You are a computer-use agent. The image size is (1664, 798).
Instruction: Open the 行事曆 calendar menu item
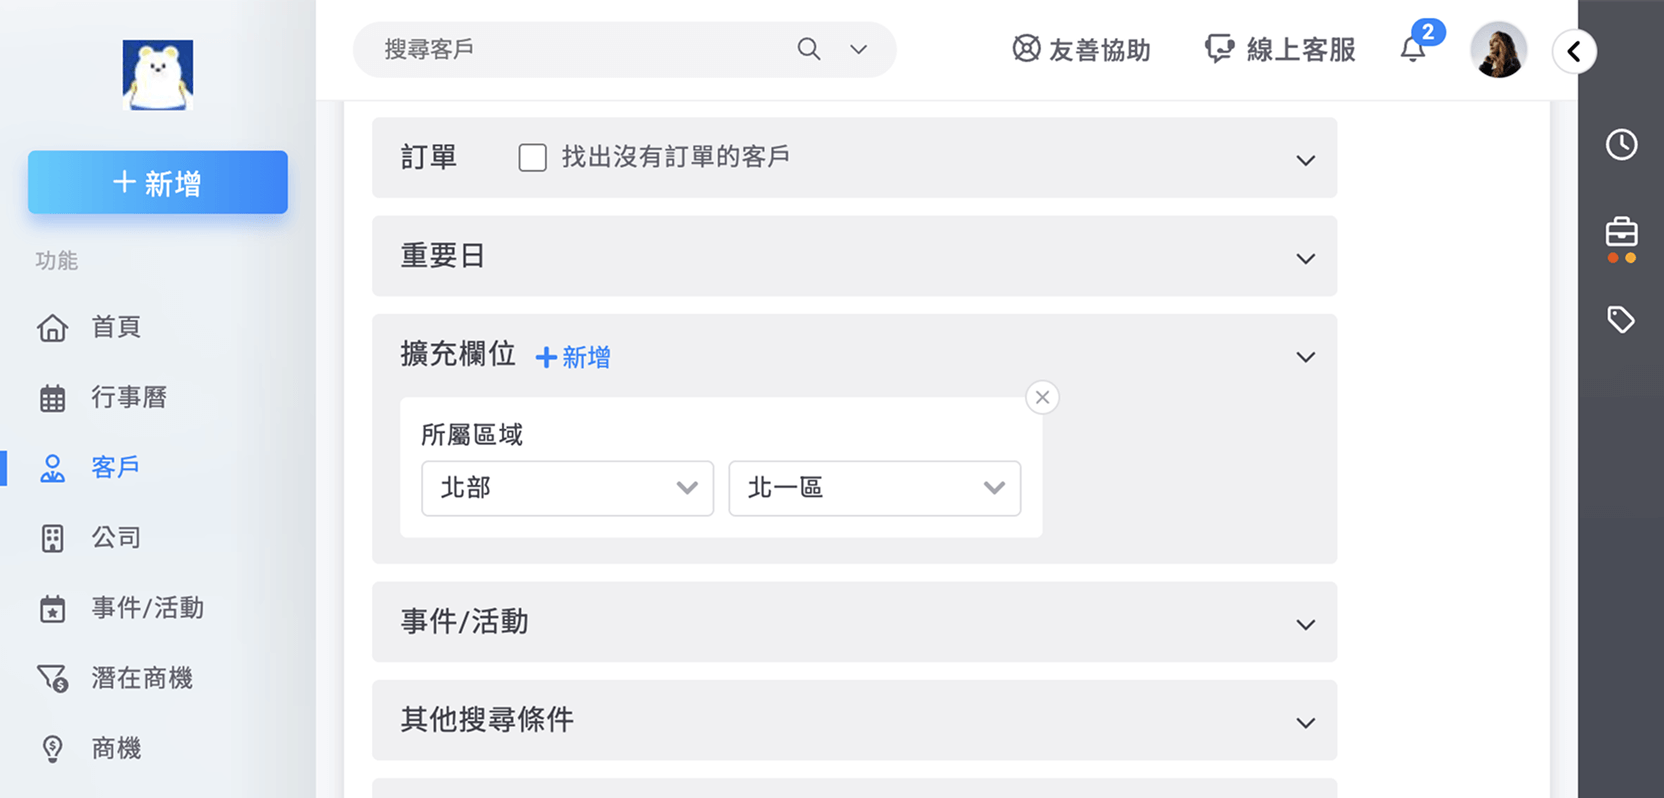pyautogui.click(x=129, y=397)
